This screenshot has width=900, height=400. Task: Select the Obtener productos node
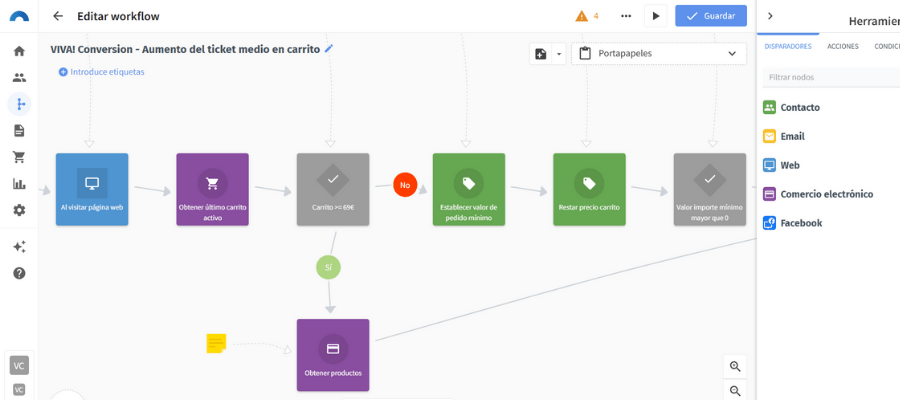(x=333, y=355)
